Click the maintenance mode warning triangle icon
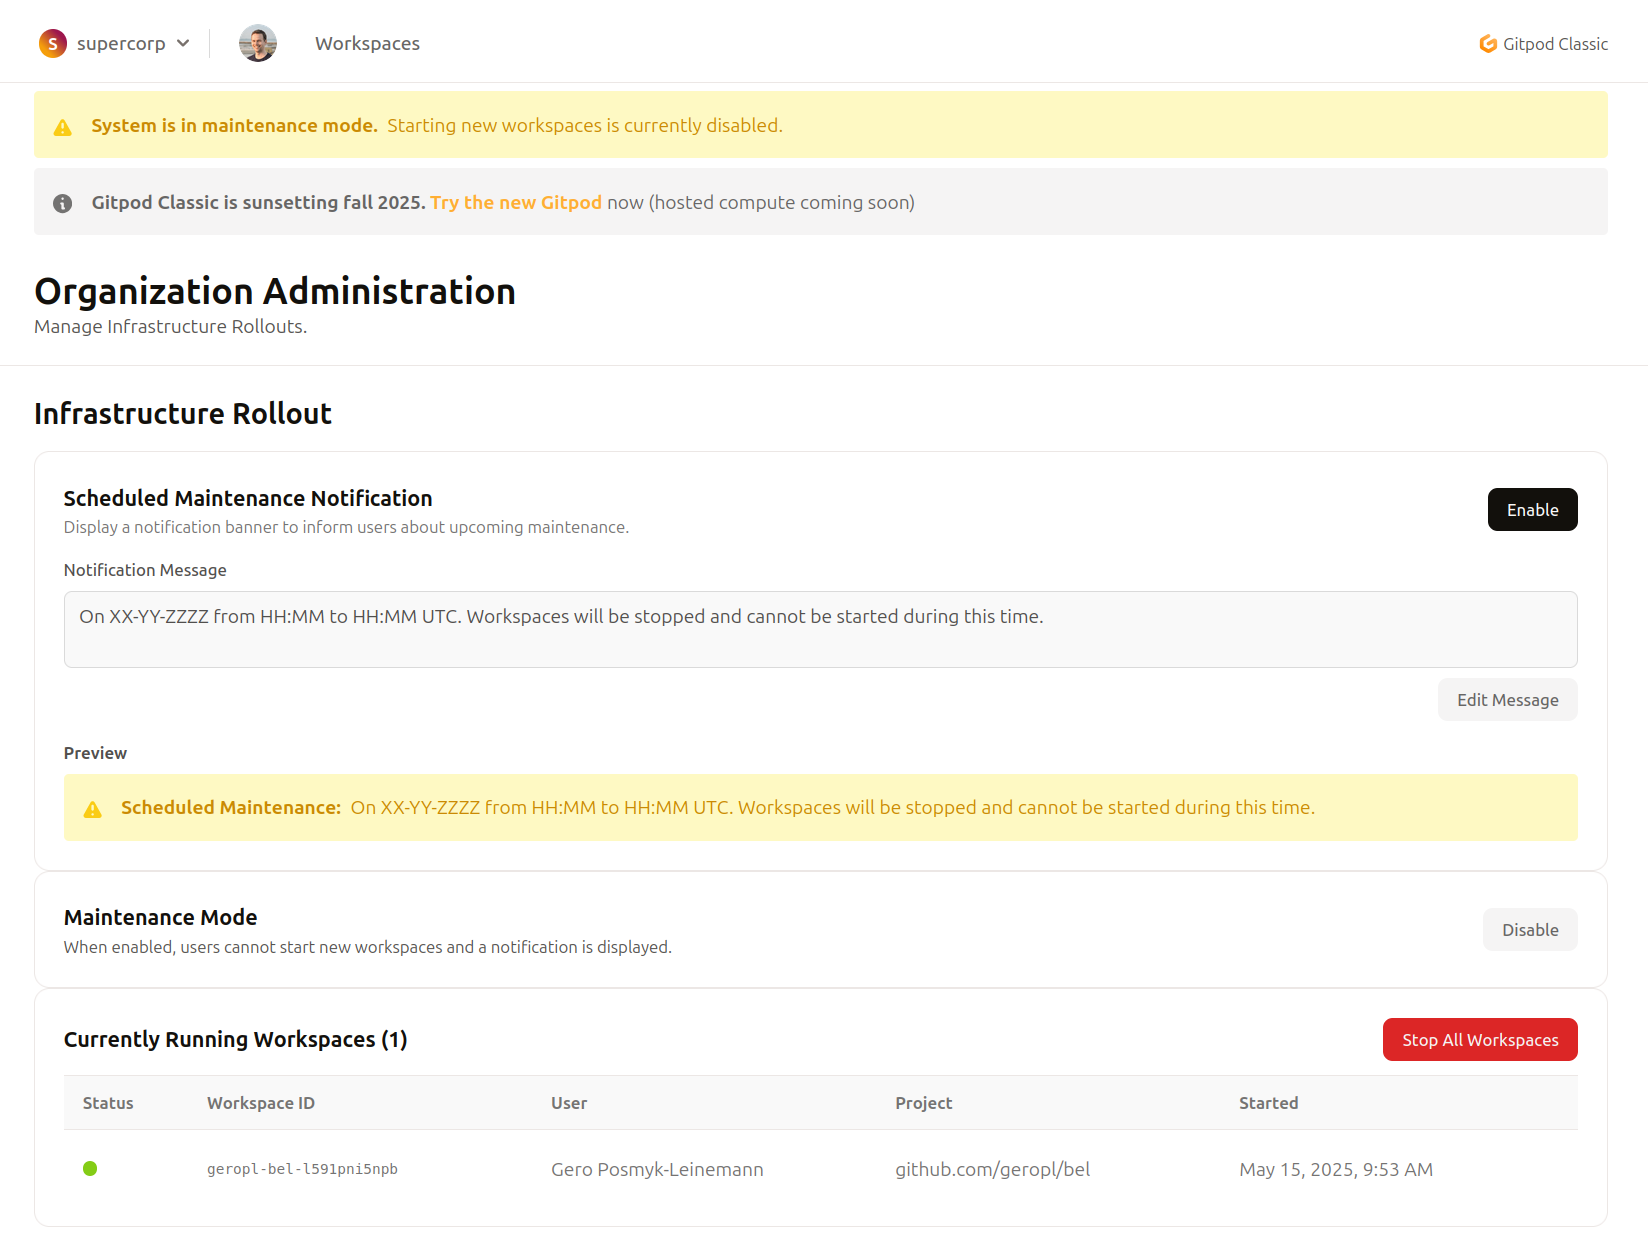 tap(63, 127)
